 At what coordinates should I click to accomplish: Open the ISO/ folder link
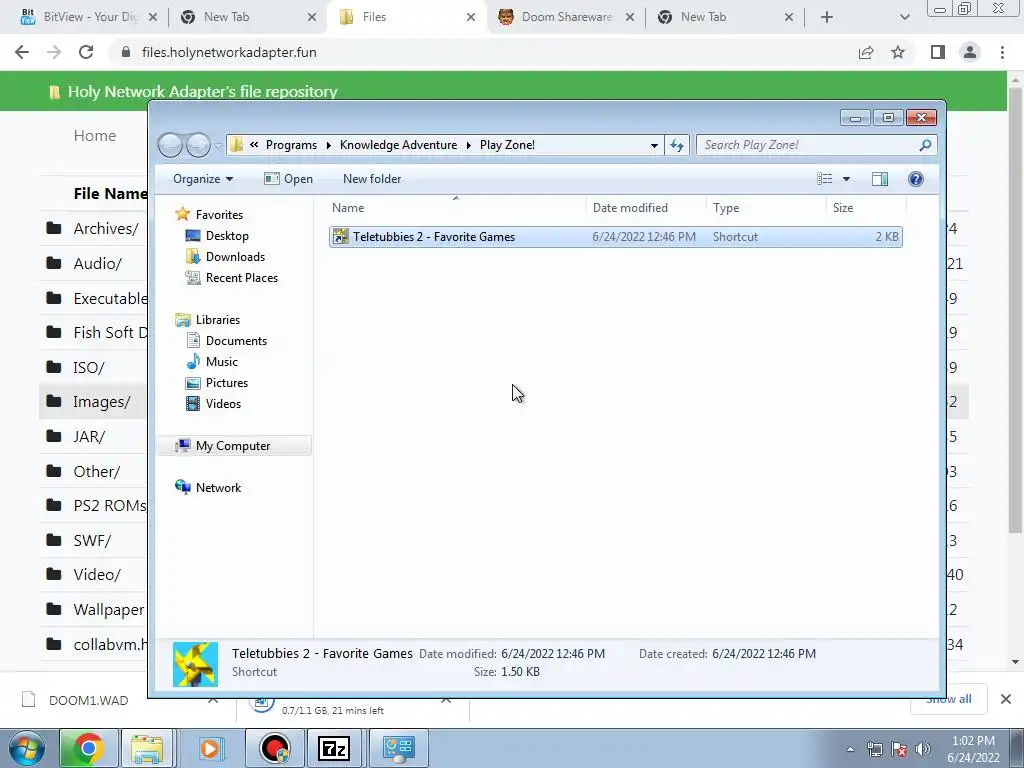(x=89, y=368)
